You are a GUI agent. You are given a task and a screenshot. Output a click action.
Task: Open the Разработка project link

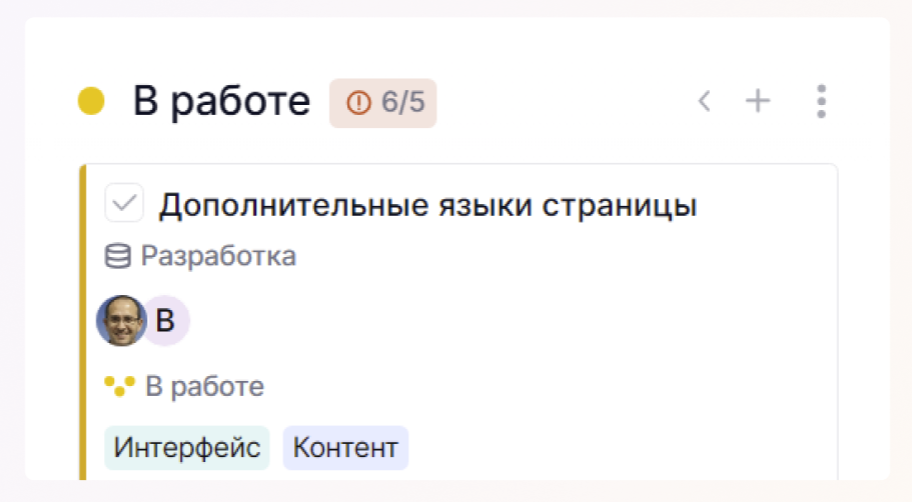[218, 257]
